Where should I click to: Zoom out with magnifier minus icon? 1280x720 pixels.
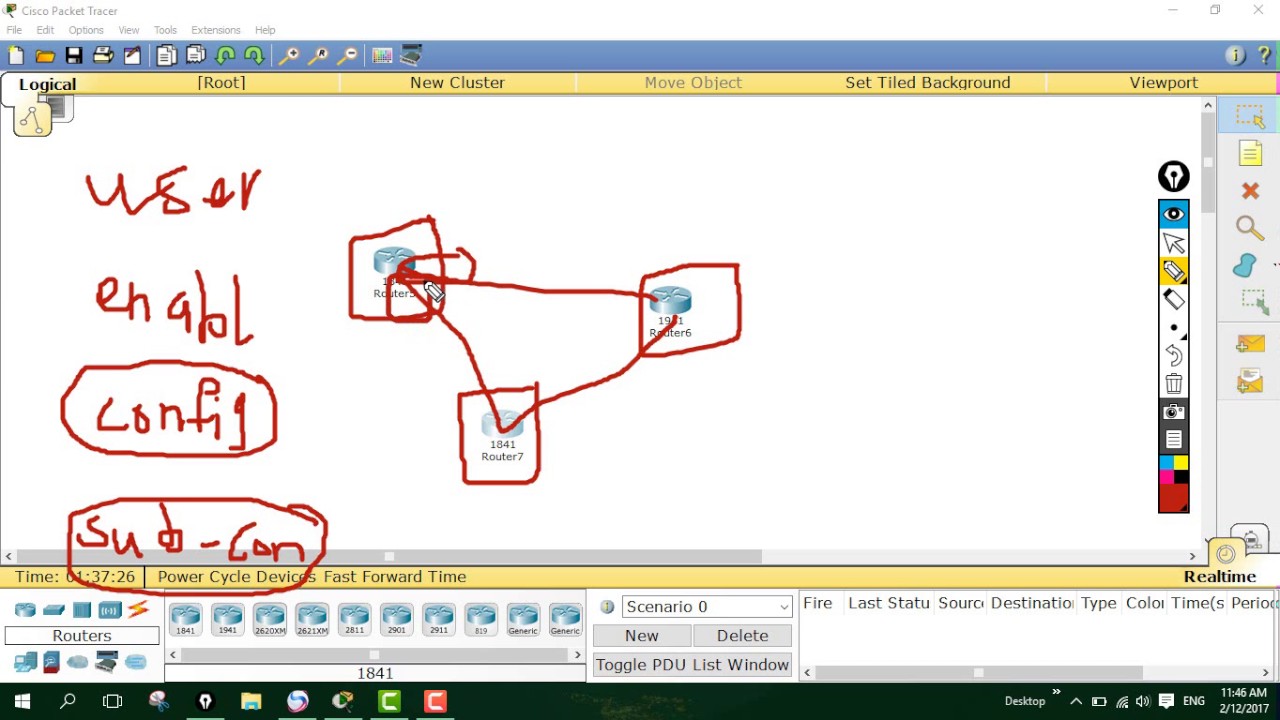pos(347,56)
